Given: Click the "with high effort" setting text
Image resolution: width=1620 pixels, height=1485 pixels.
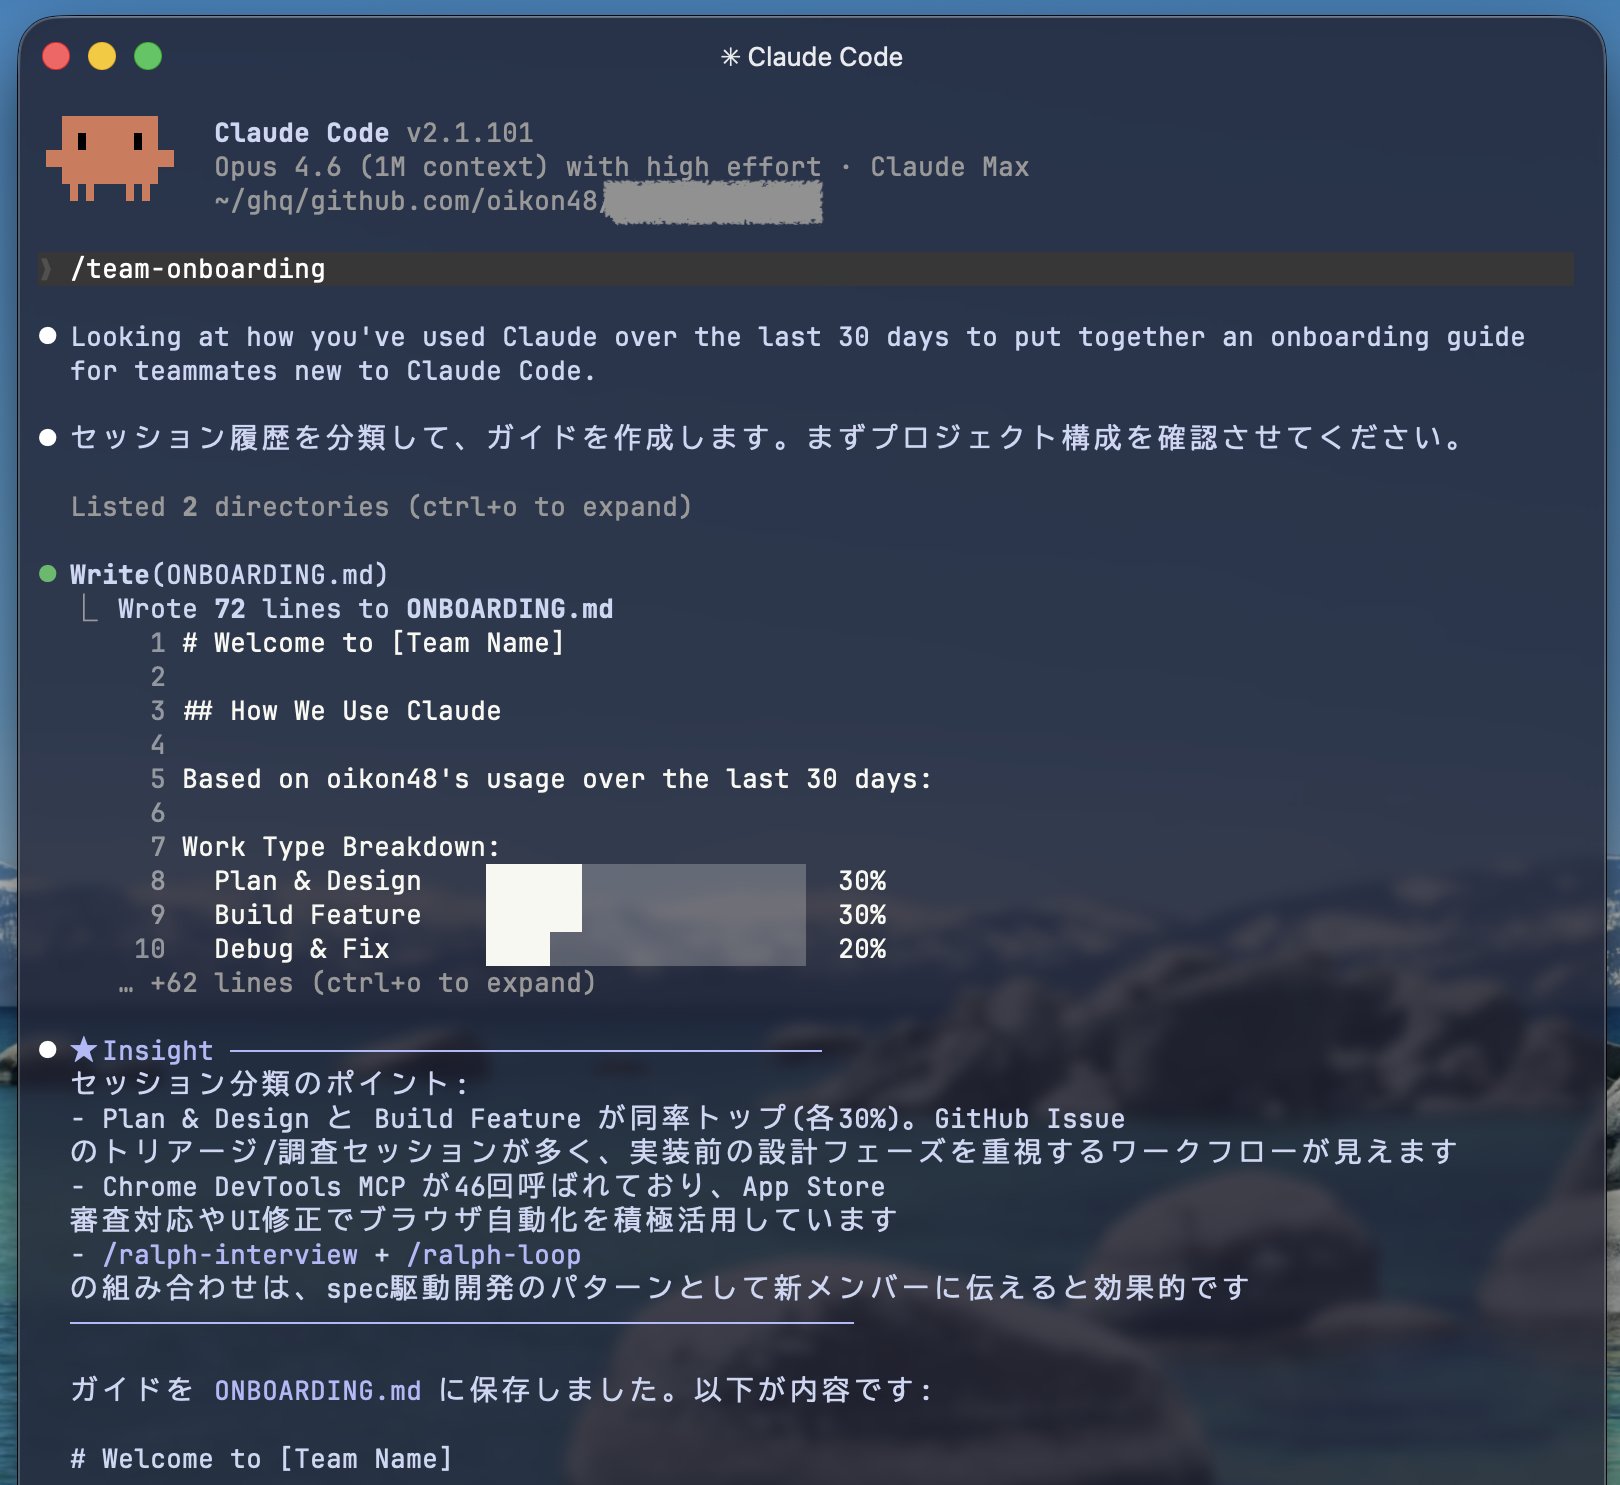Looking at the screenshot, I should tap(694, 167).
